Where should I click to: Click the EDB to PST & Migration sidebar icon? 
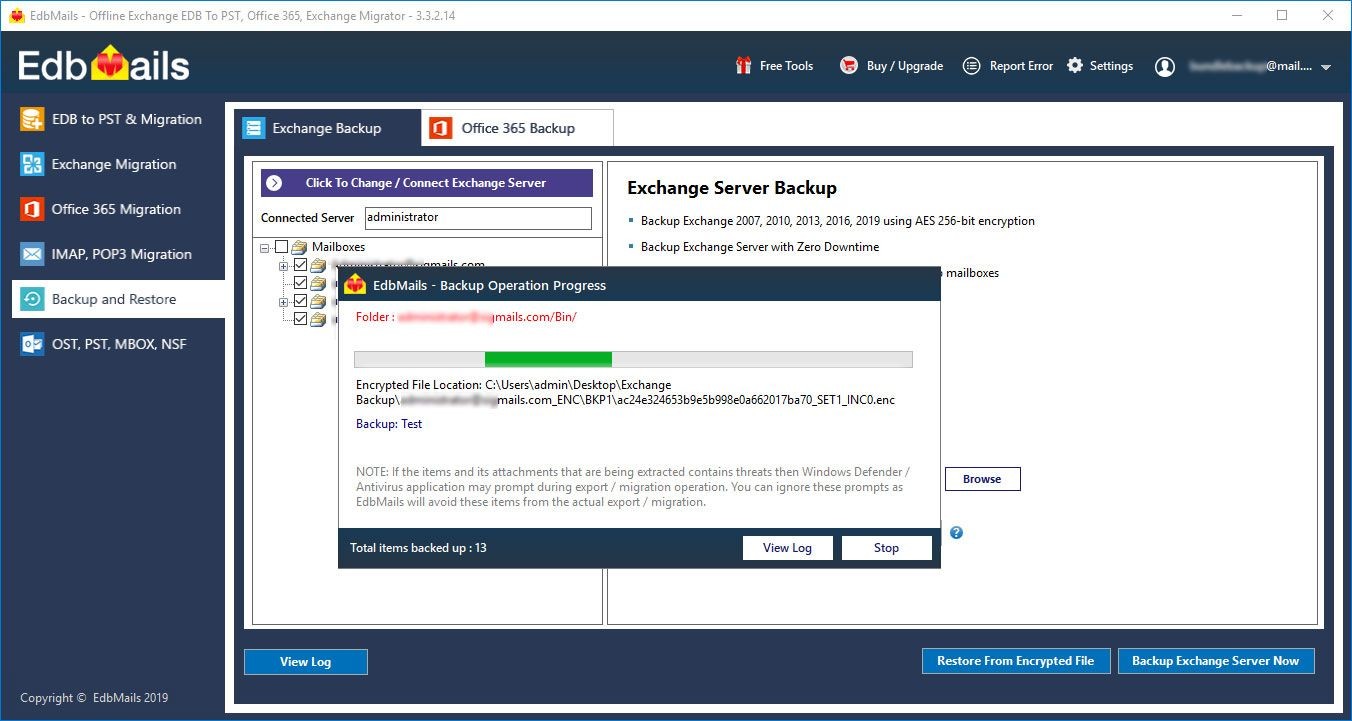point(33,119)
